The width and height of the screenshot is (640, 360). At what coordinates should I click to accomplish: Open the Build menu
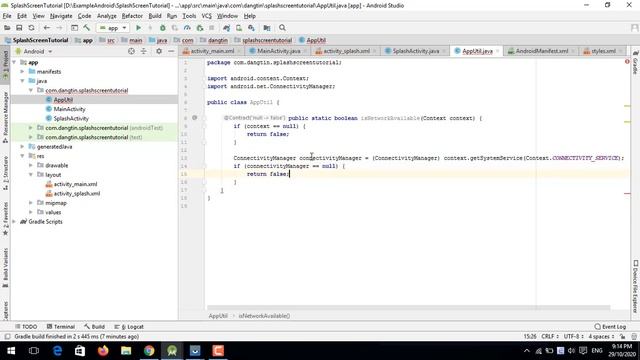pyautogui.click(x=155, y=16)
